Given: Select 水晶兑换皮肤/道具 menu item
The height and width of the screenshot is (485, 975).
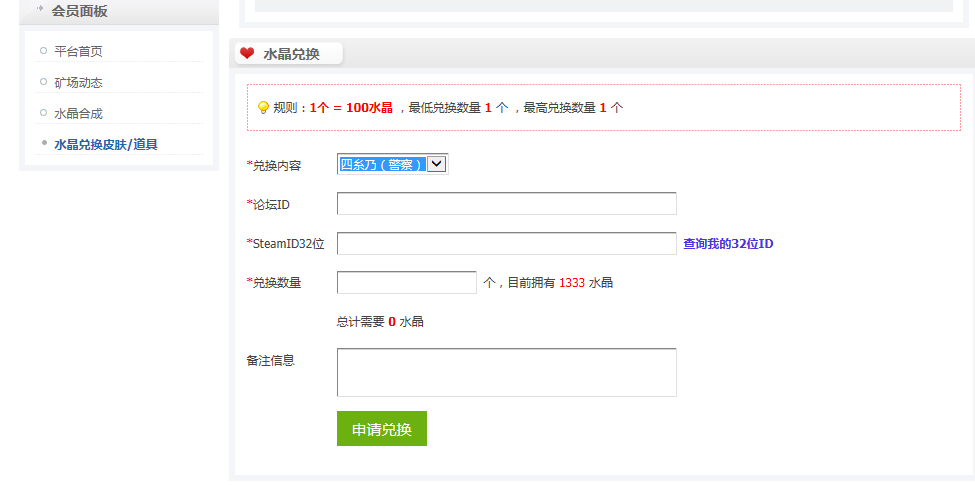Looking at the screenshot, I should (106, 145).
